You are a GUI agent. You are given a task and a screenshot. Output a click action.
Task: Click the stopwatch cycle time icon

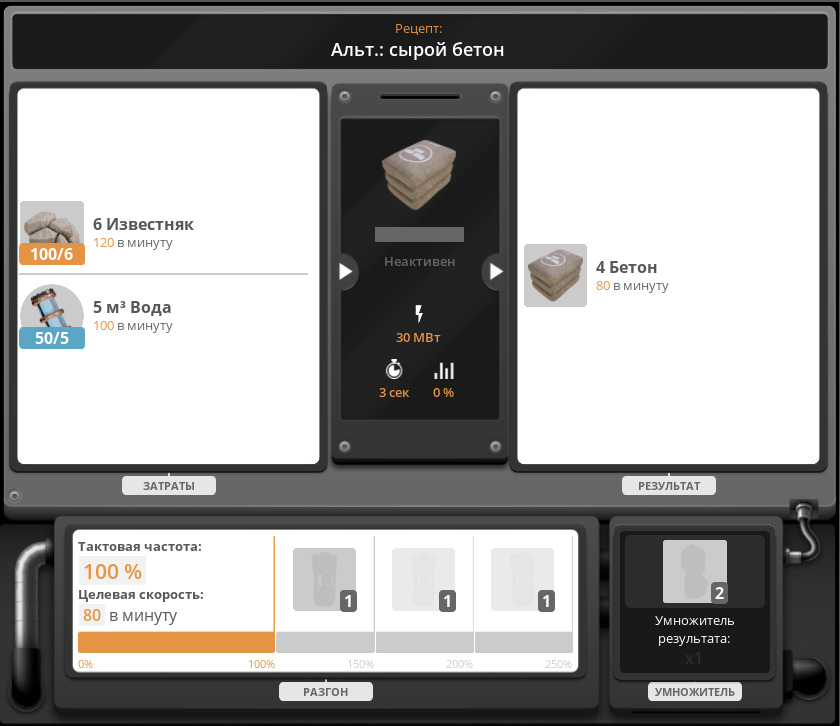click(394, 370)
